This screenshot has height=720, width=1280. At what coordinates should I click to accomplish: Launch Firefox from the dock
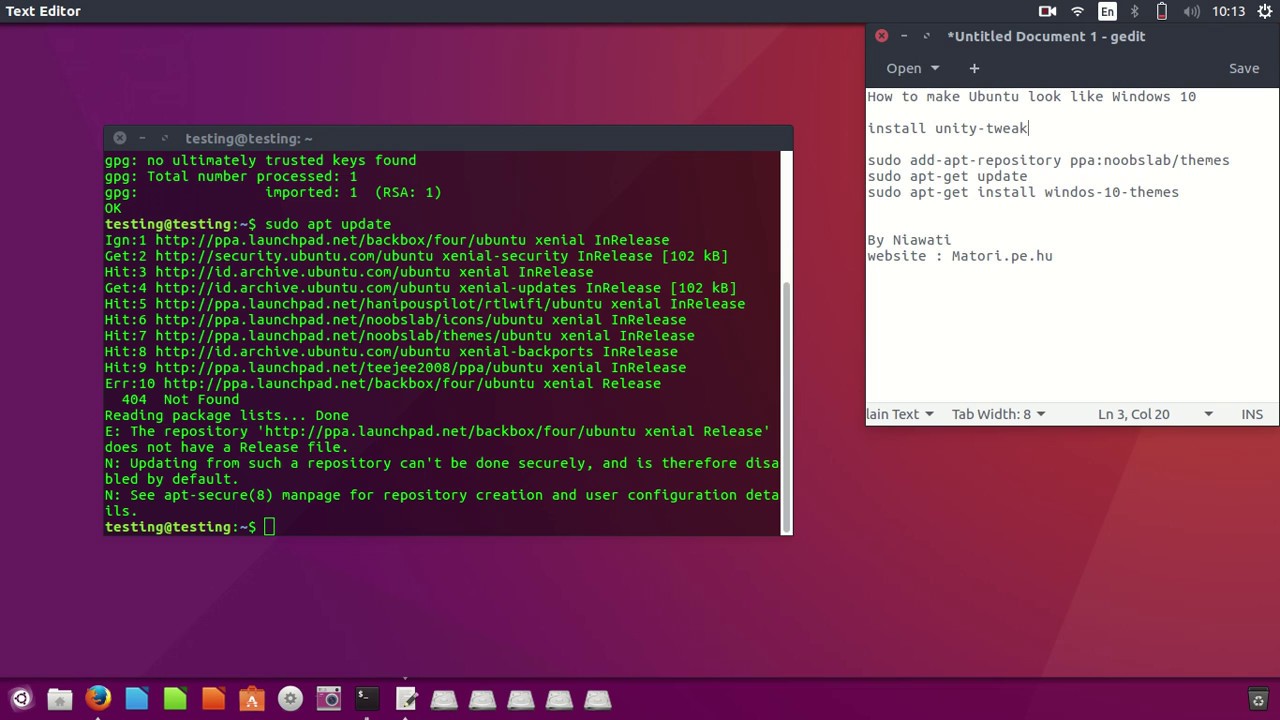[x=98, y=699]
